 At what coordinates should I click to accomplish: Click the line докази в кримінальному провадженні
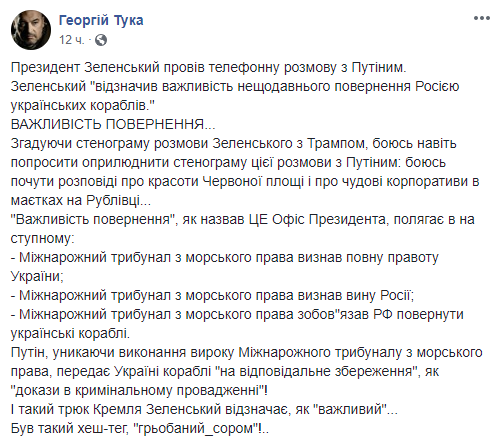pos(139,390)
